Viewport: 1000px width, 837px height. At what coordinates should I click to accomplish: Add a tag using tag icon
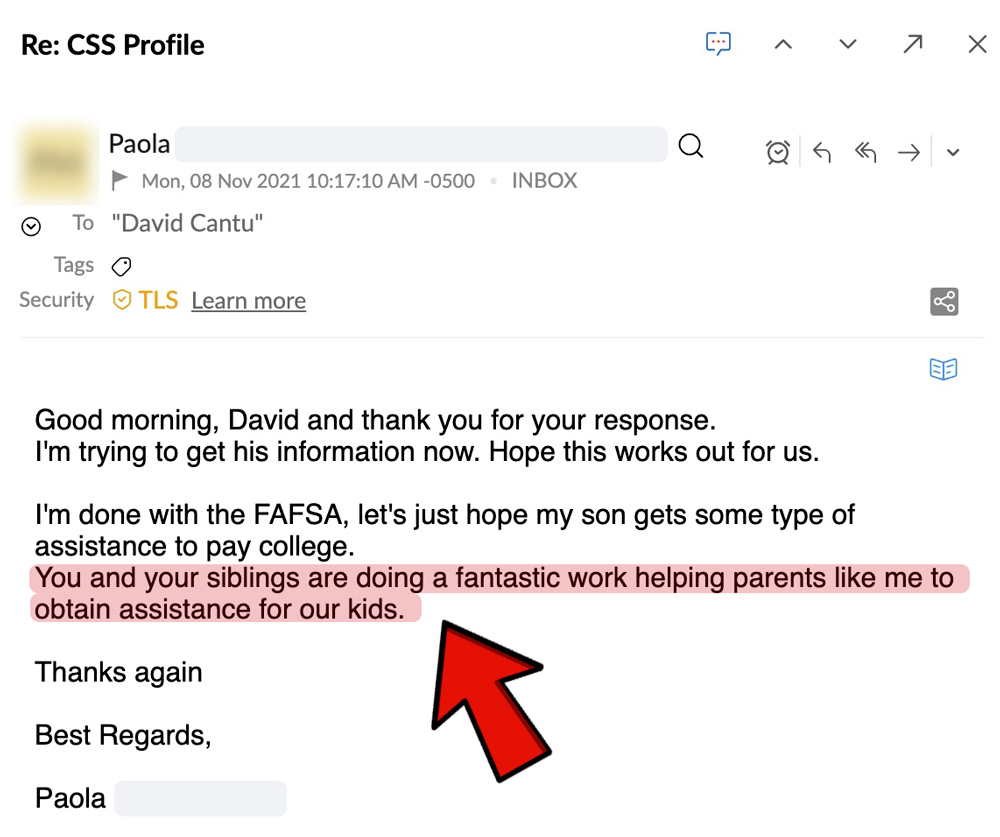[121, 266]
